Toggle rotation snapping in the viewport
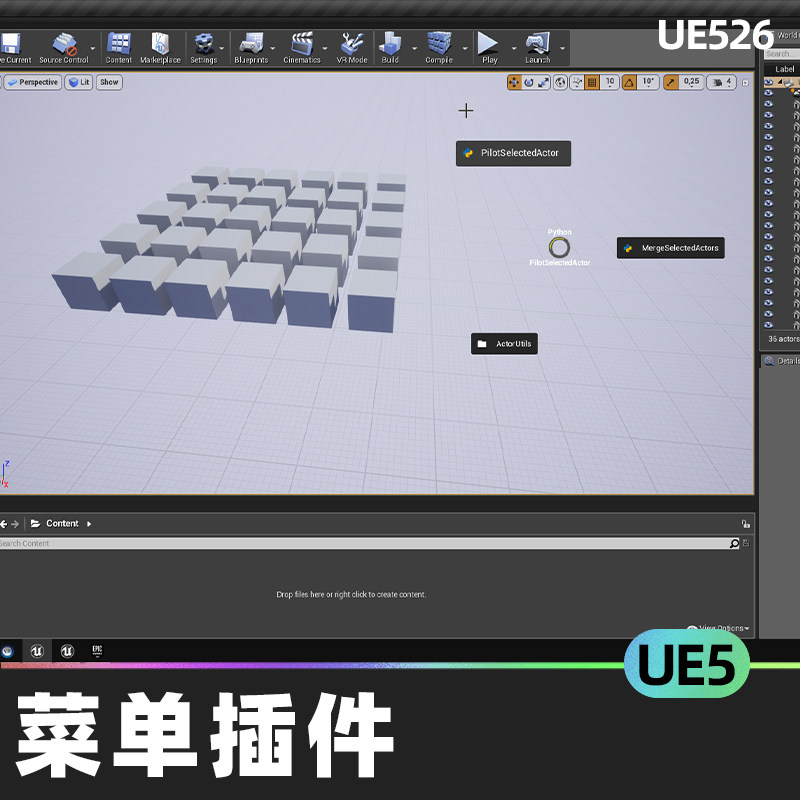 pyautogui.click(x=630, y=82)
